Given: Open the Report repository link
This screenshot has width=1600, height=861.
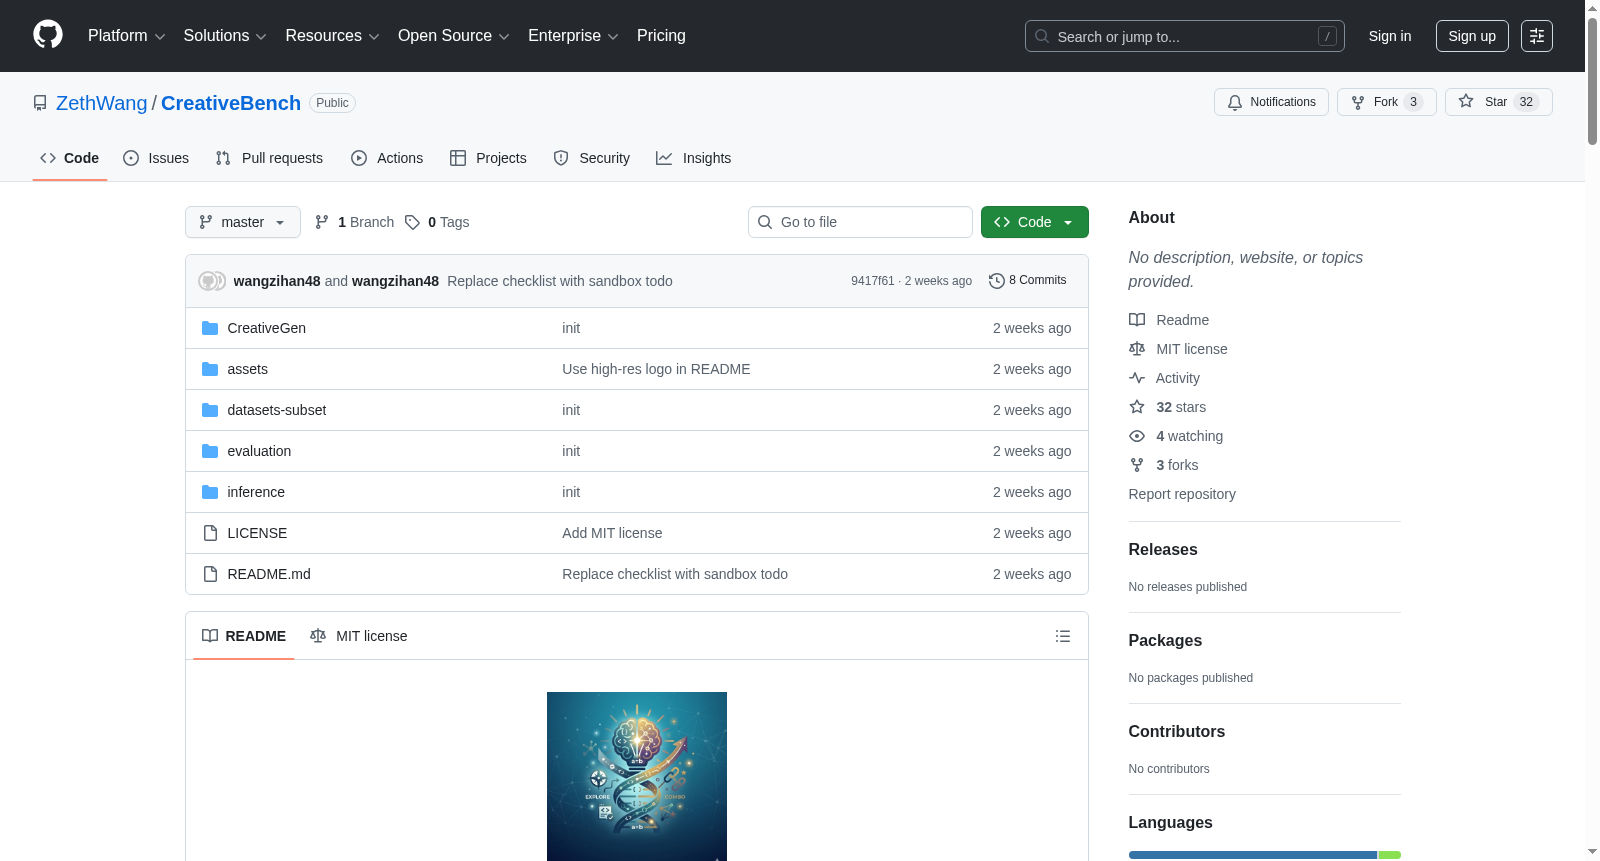Looking at the screenshot, I should (x=1182, y=494).
